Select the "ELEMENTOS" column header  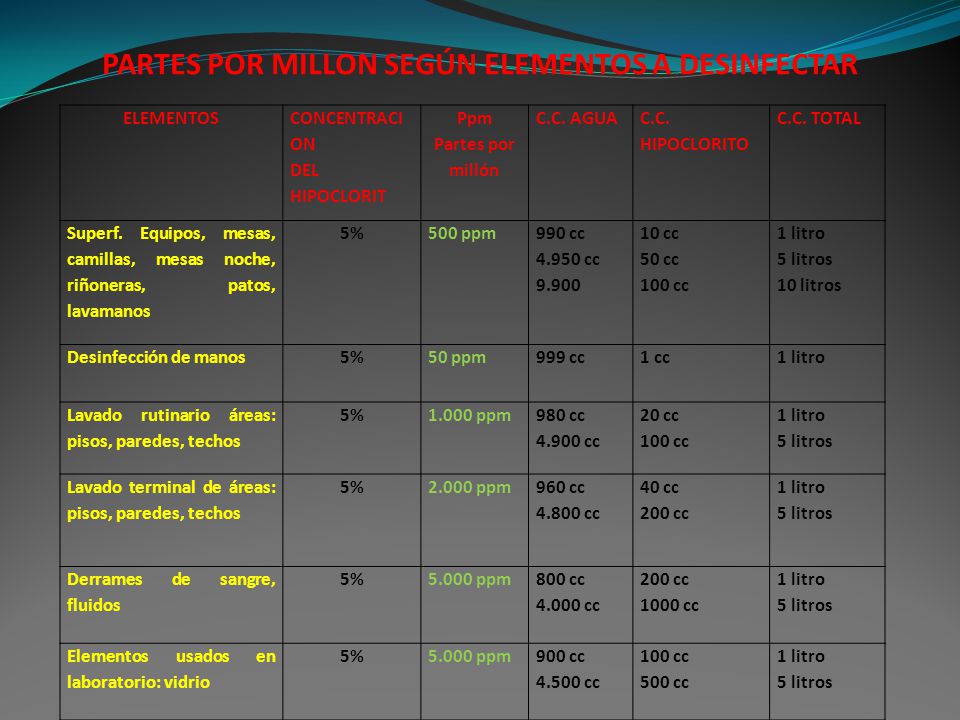coord(171,118)
